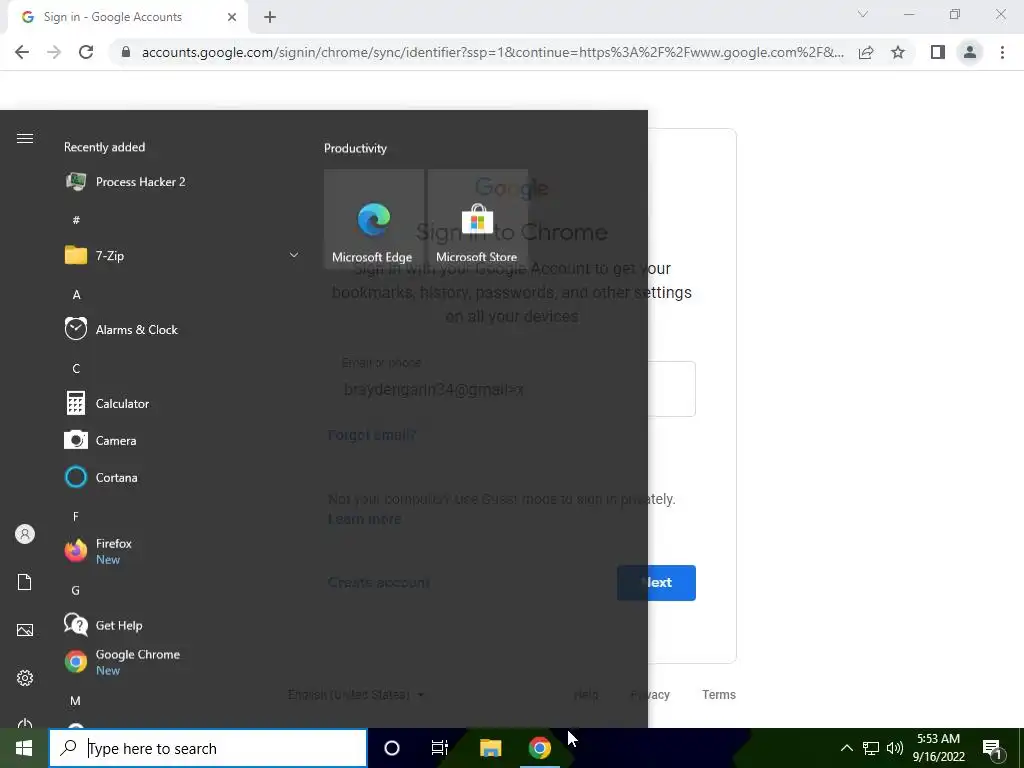Switch to Chrome on the taskbar

539,748
